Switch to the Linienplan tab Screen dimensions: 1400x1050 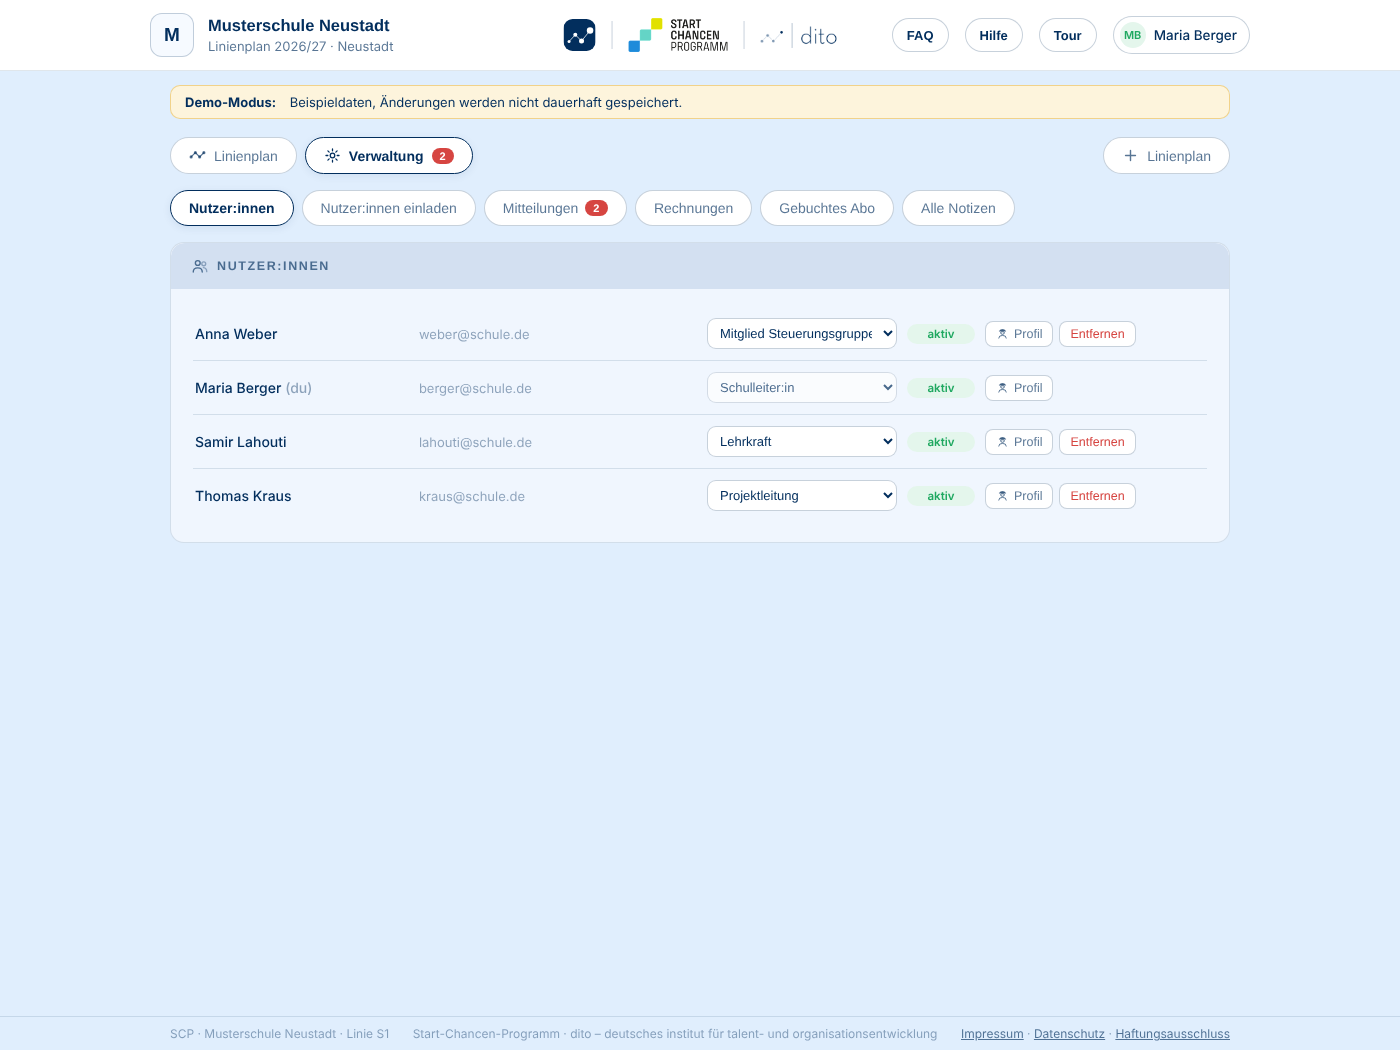click(x=233, y=156)
